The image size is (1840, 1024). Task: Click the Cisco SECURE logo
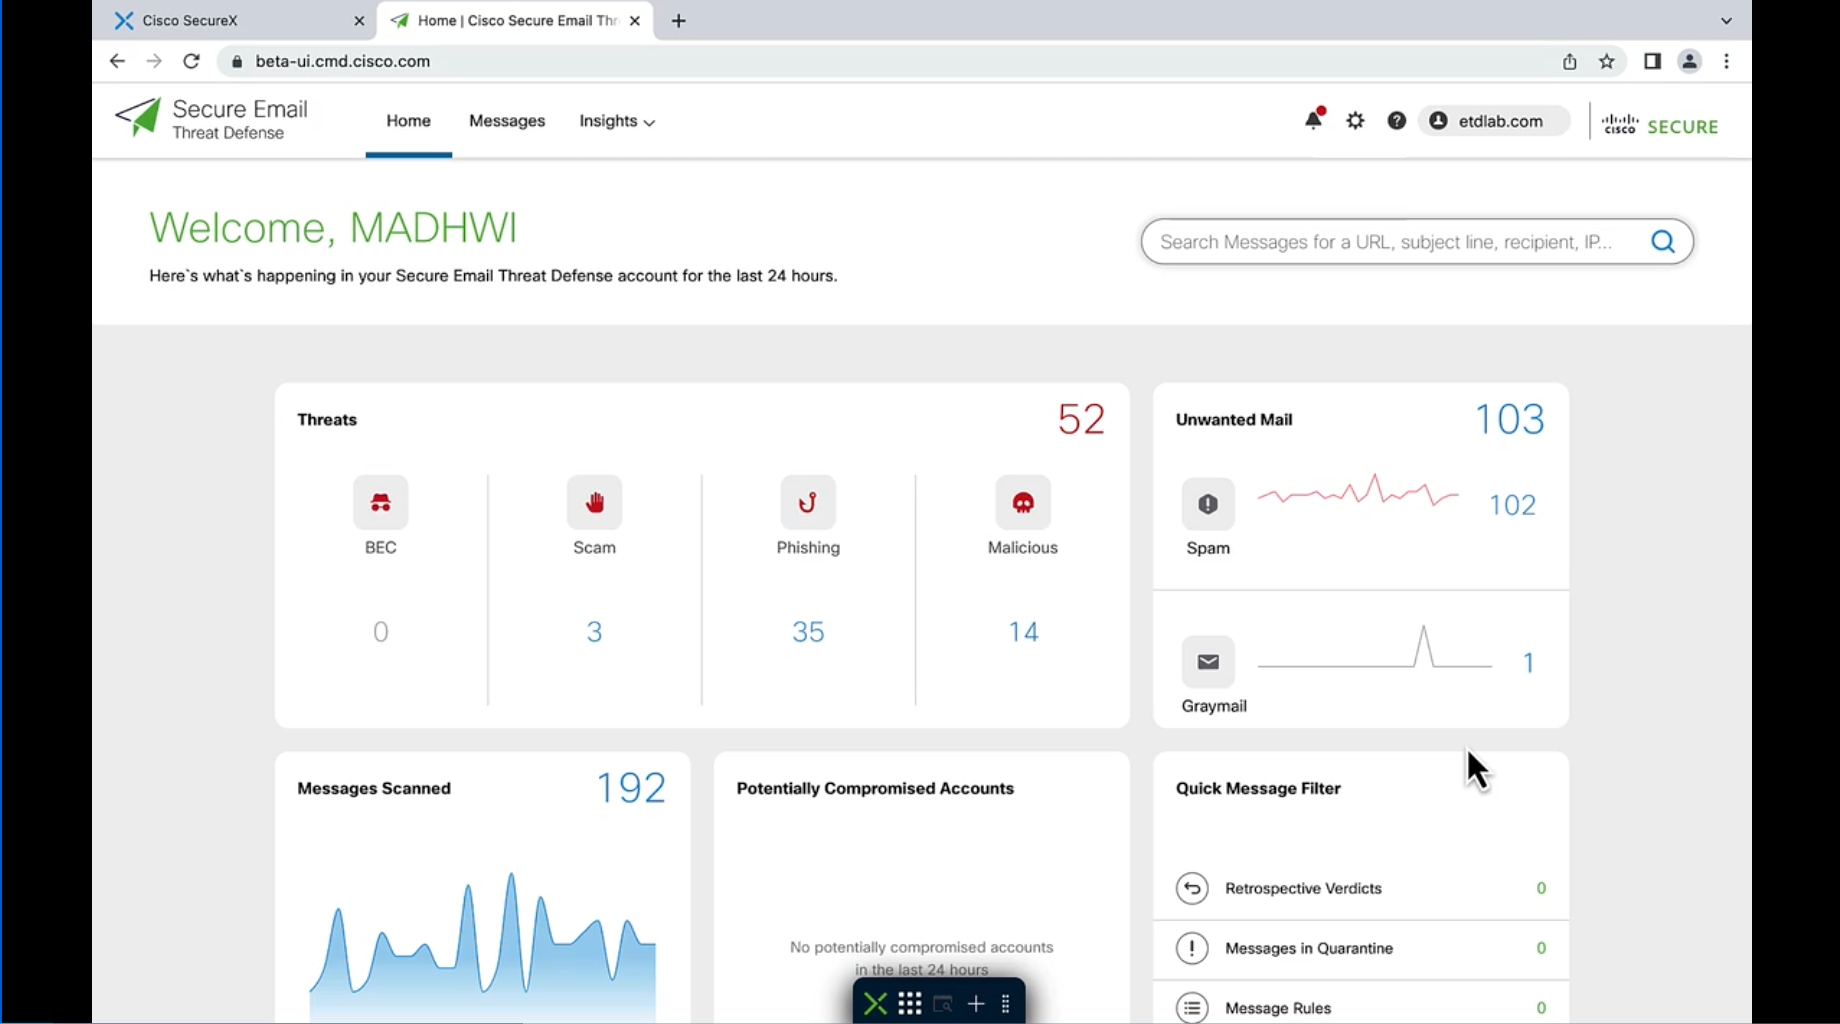(1659, 124)
